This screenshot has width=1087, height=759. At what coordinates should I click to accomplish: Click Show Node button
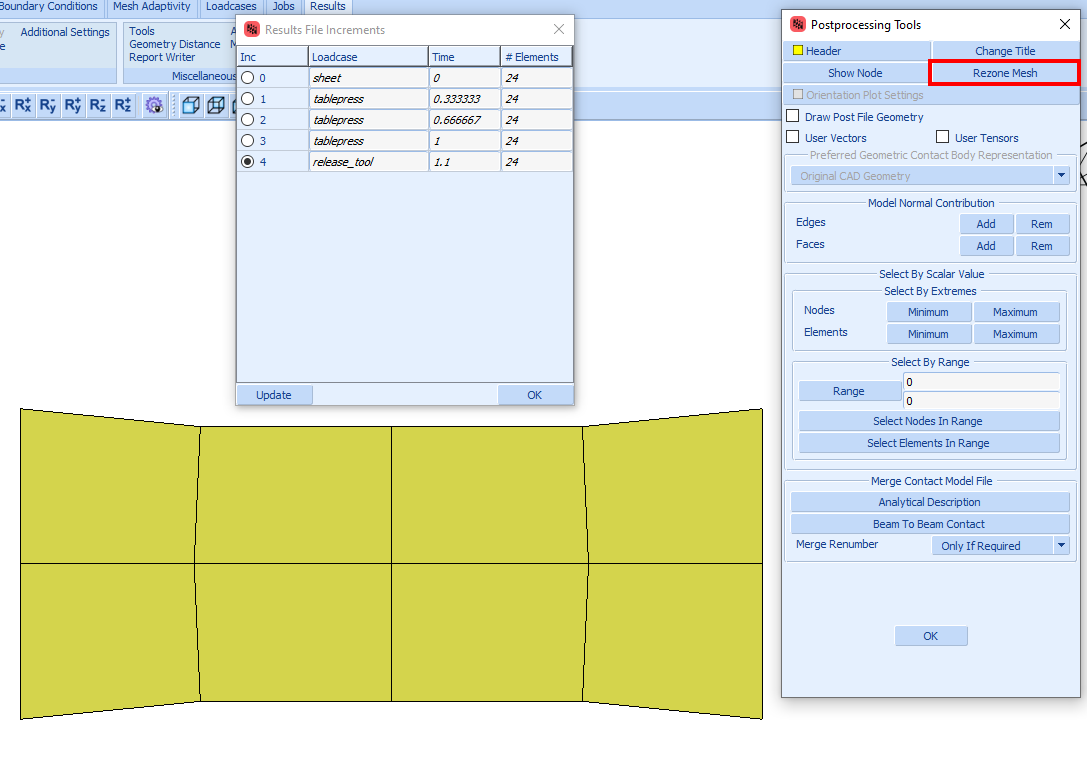point(855,73)
